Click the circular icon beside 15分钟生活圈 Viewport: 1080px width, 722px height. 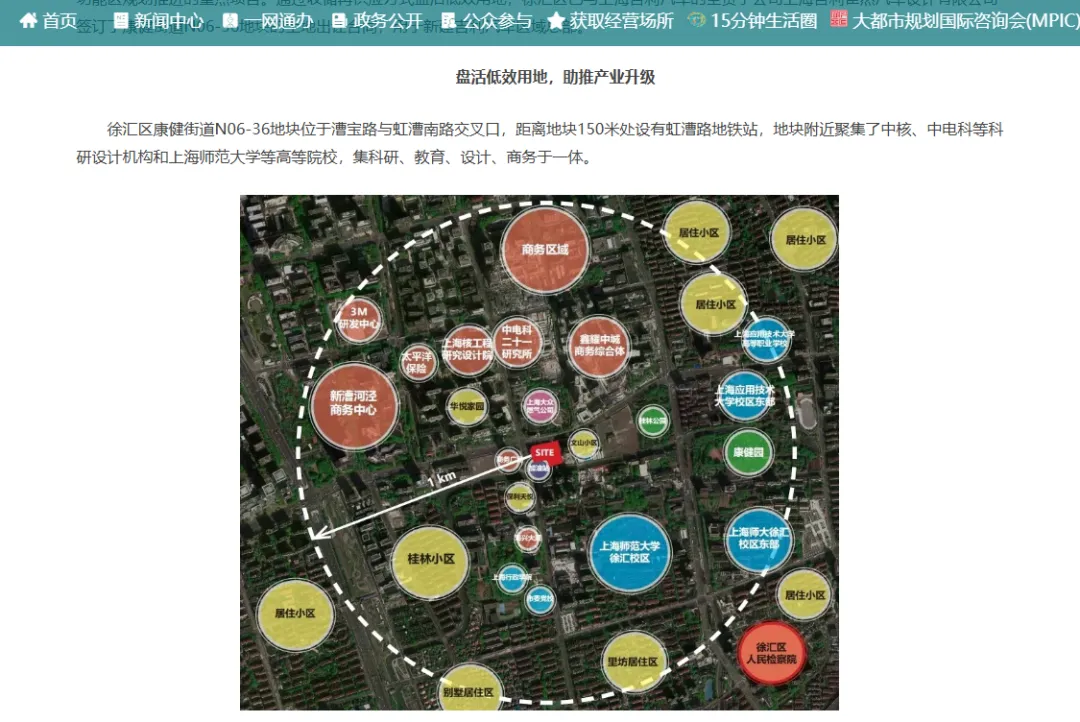[x=696, y=21]
